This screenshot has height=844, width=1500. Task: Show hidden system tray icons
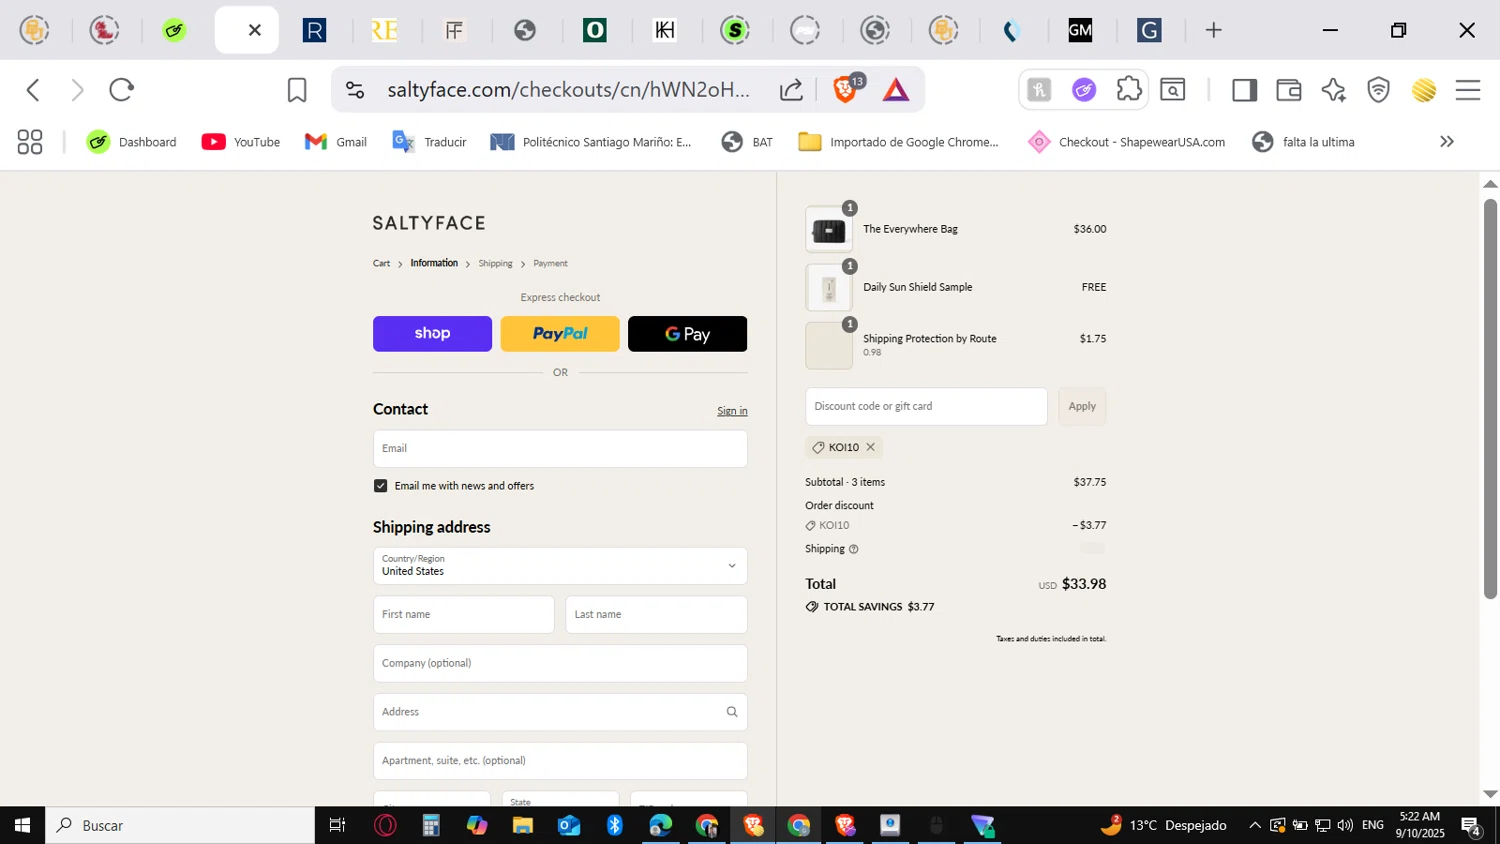(x=1255, y=826)
